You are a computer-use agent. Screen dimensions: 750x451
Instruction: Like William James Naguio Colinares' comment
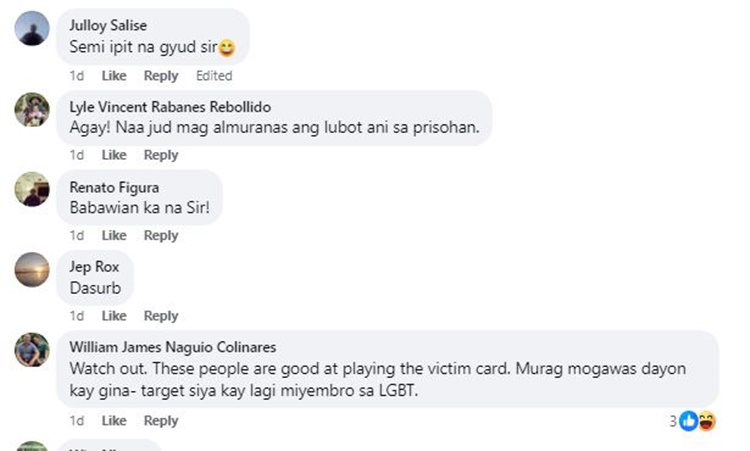pyautogui.click(x=114, y=420)
